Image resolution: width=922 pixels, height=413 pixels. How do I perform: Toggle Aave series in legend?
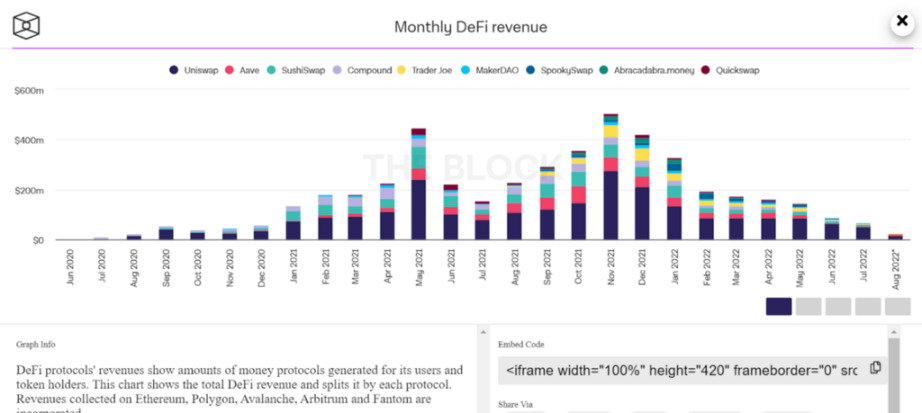click(x=242, y=71)
